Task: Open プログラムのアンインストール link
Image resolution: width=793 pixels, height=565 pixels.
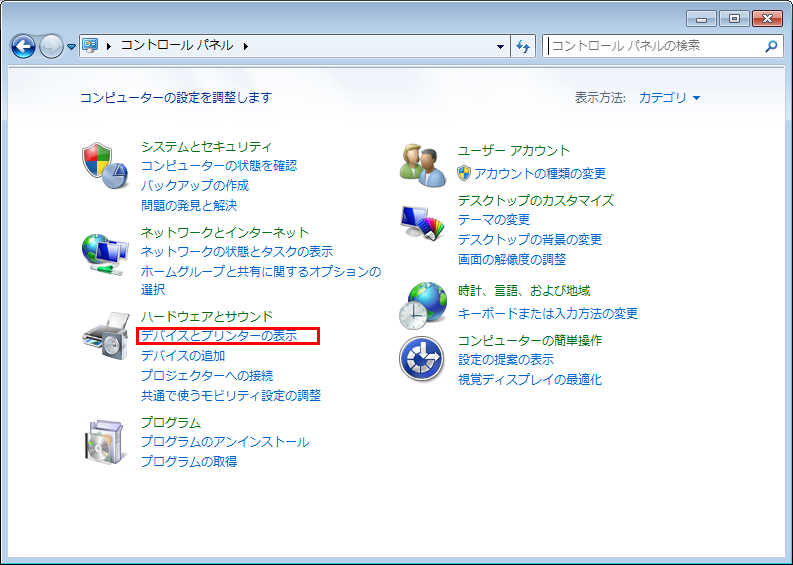Action: pyautogui.click(x=224, y=442)
